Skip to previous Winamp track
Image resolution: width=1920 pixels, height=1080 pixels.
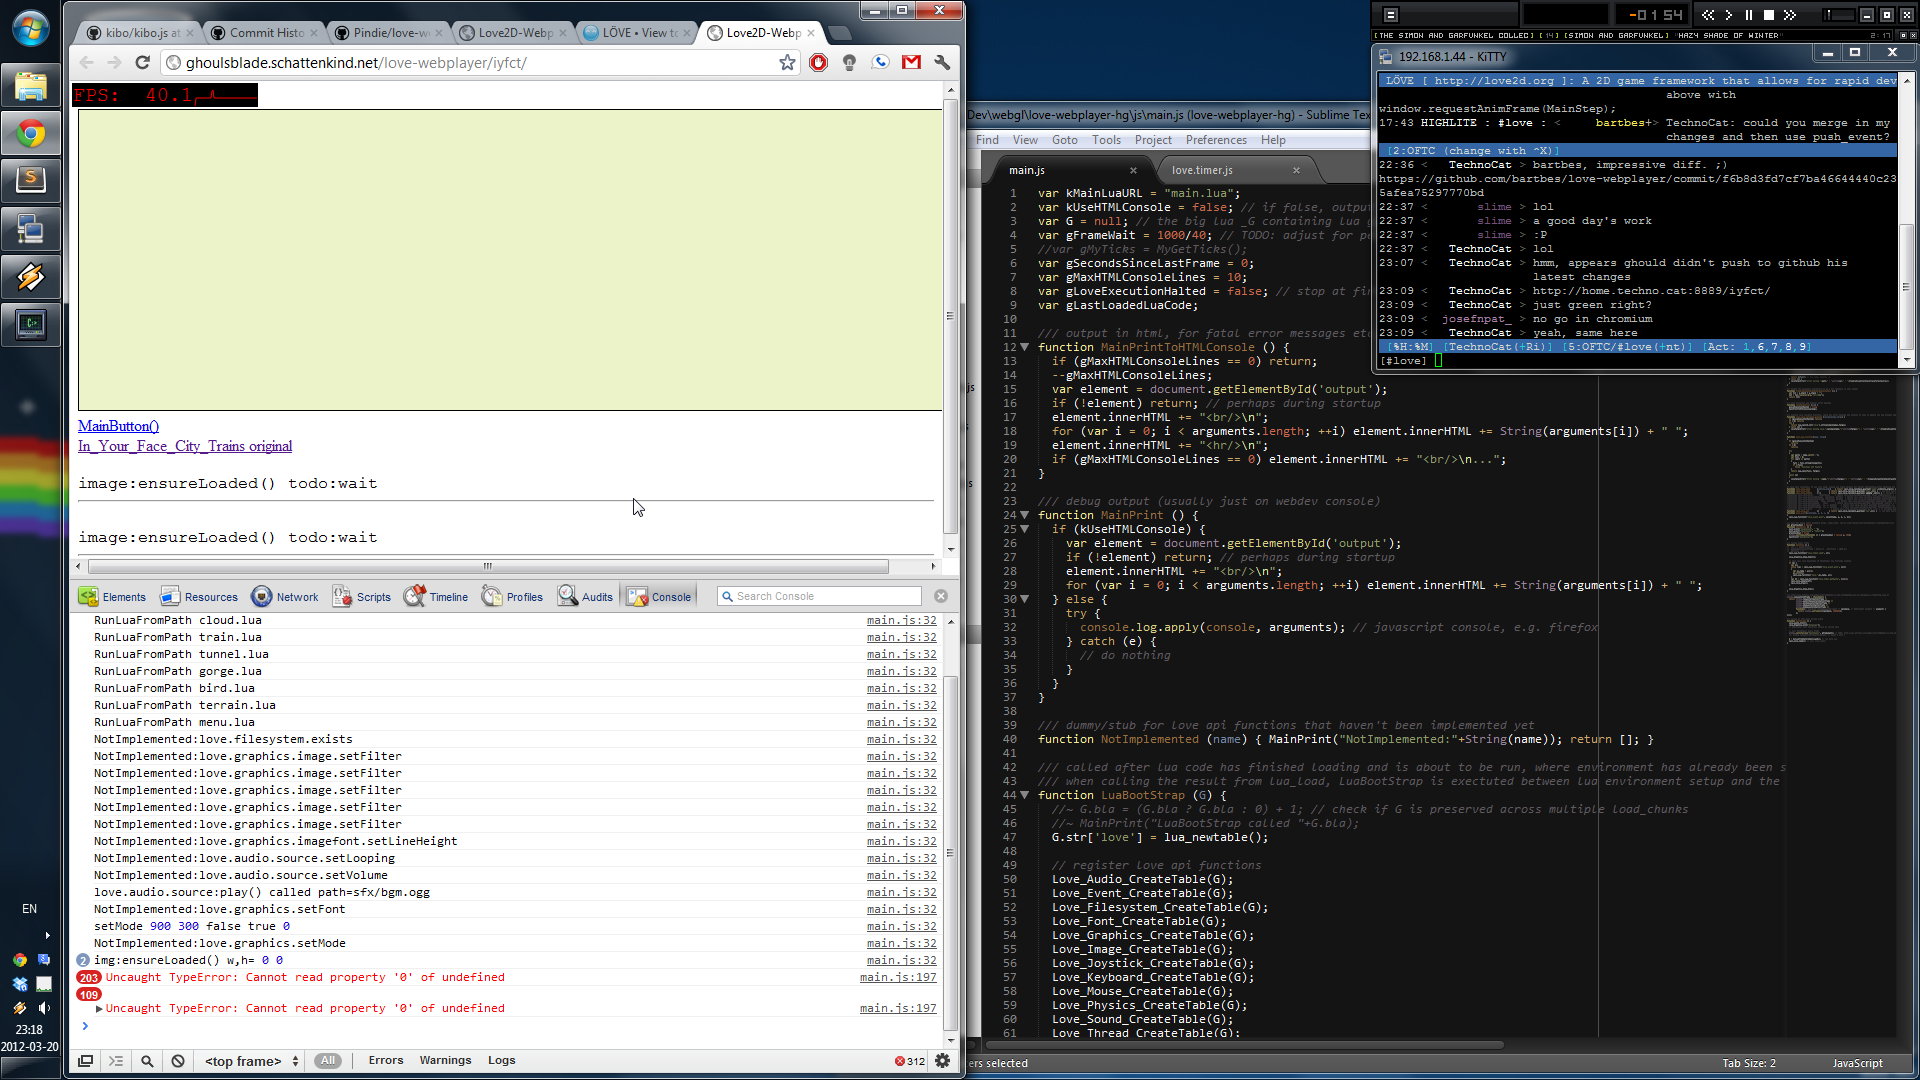coord(1708,14)
